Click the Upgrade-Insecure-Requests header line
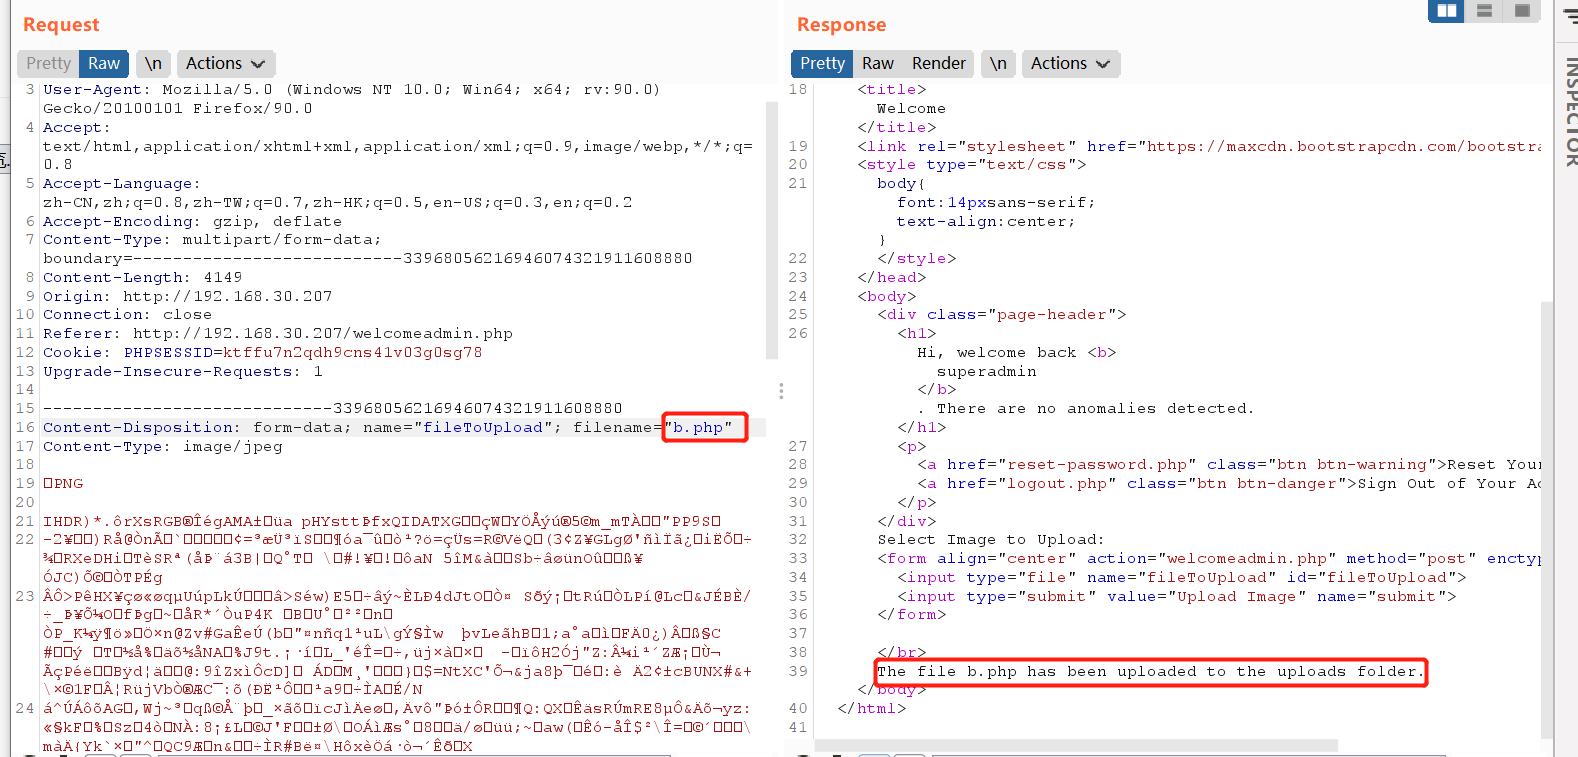Image resolution: width=1578 pixels, height=757 pixels. pyautogui.click(x=182, y=371)
